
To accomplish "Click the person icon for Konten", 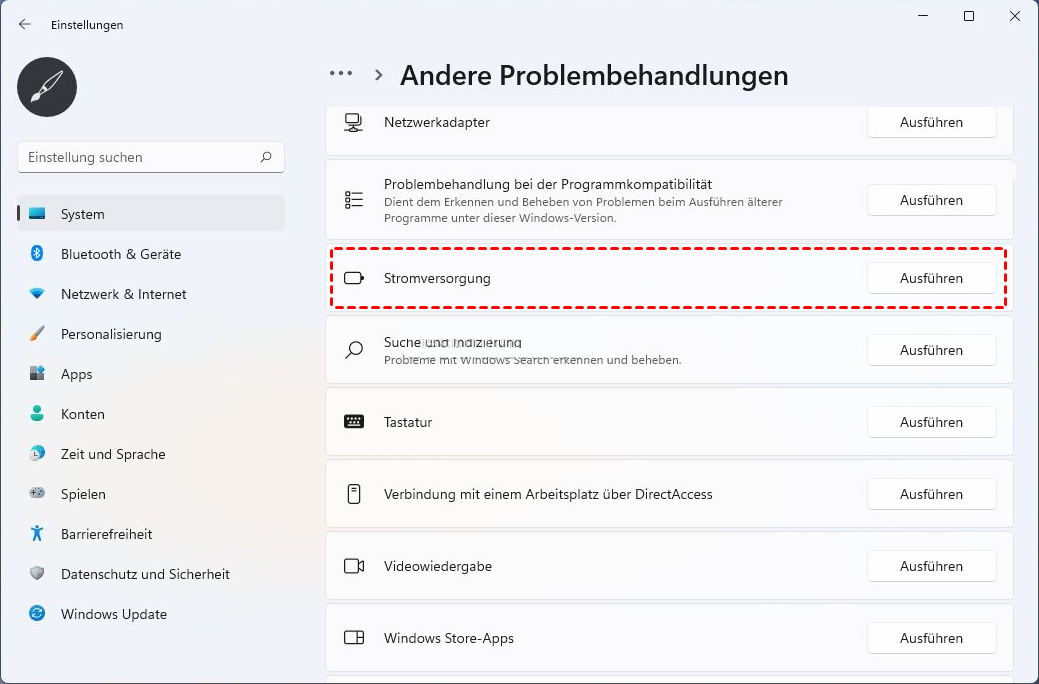I will click(37, 414).
